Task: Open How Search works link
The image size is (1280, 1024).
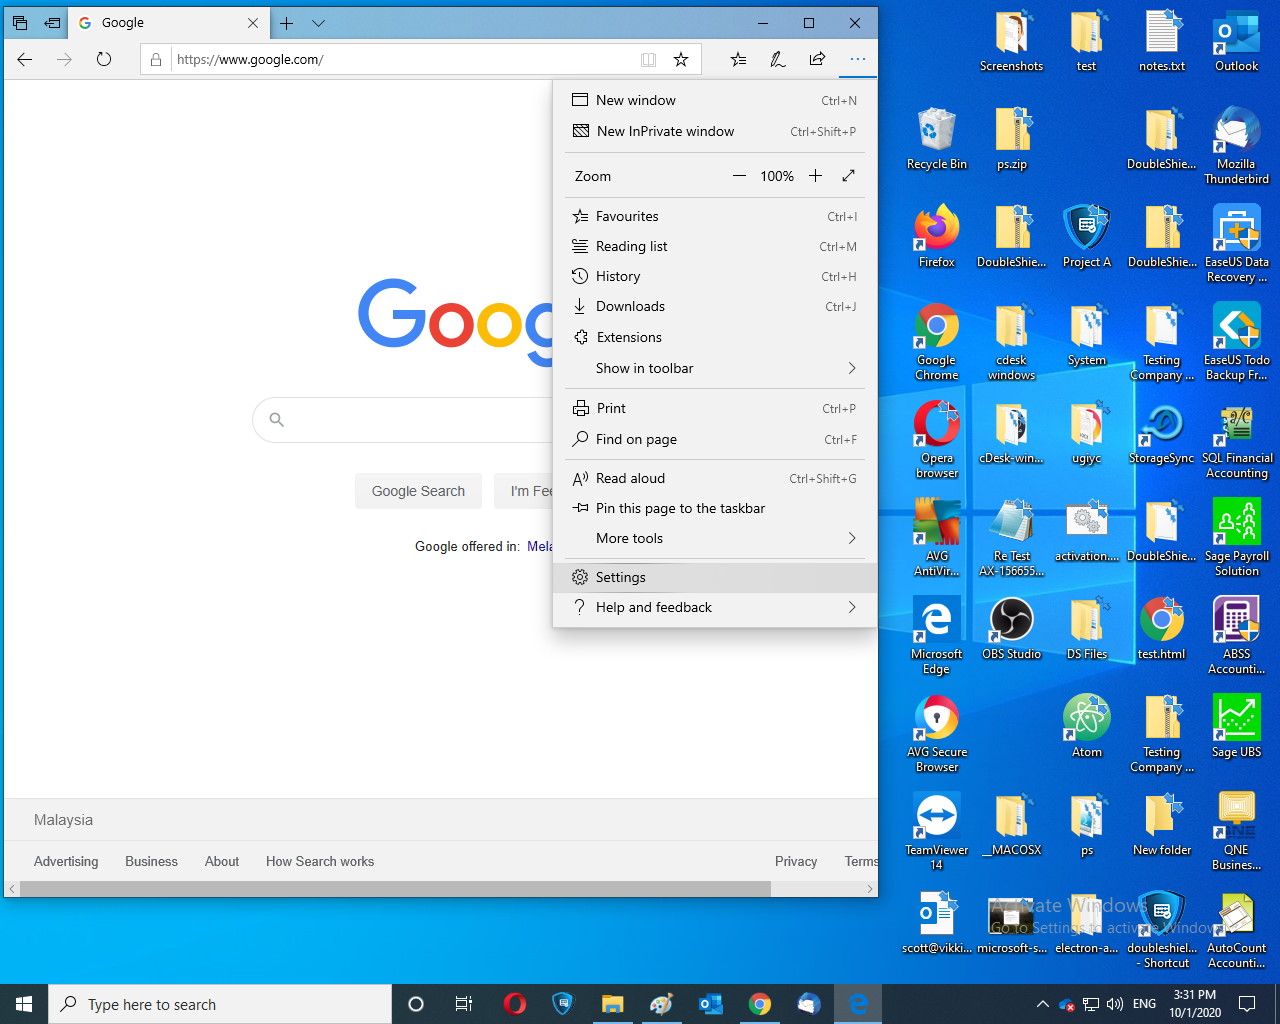Action: pyautogui.click(x=320, y=861)
